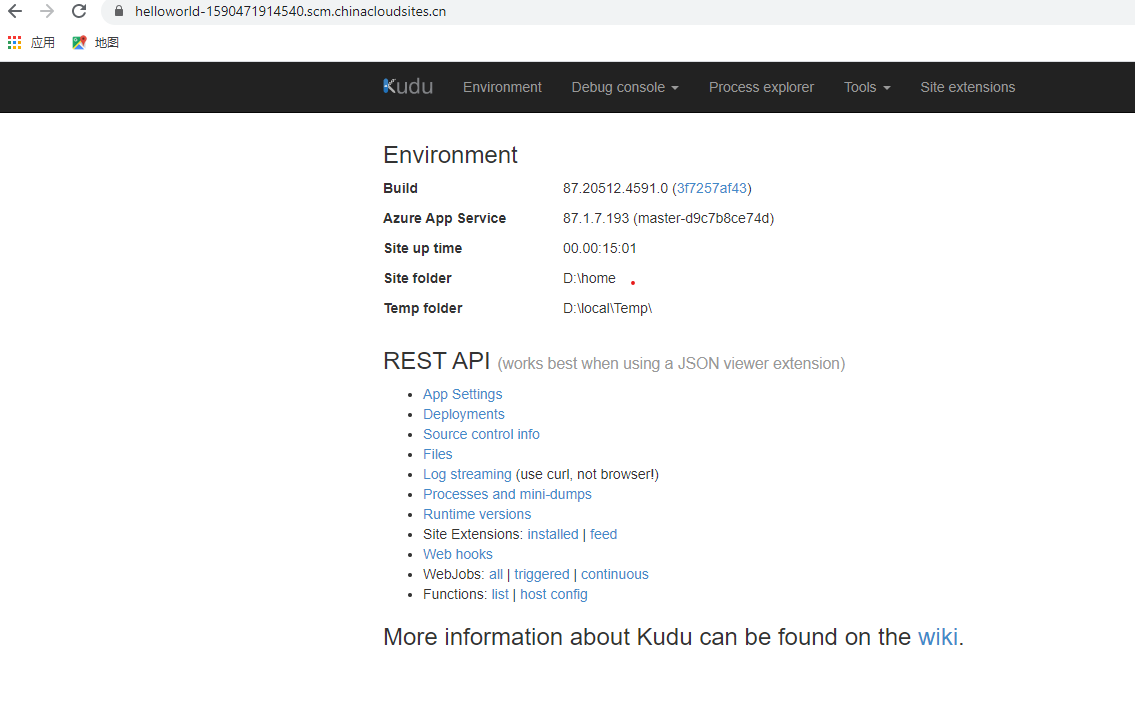Open the Files link

tap(438, 454)
